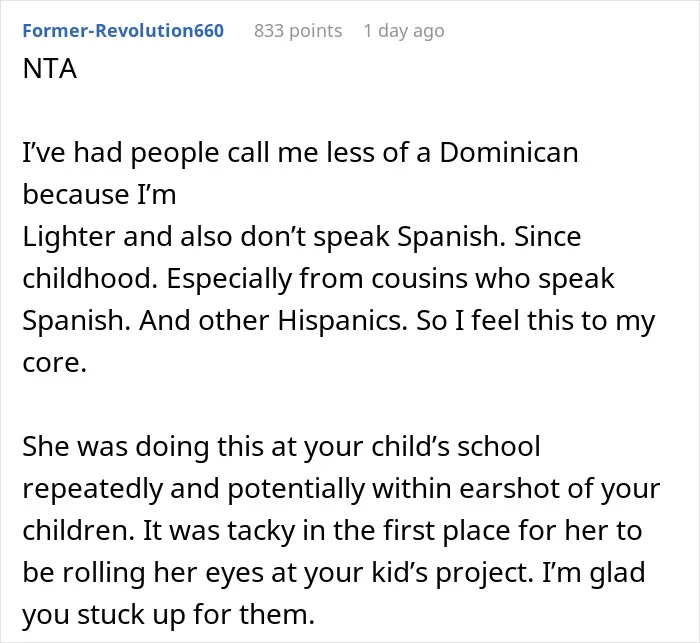The width and height of the screenshot is (700, 643).
Task: Click the line reading 'because I'm'
Action: click(99, 194)
